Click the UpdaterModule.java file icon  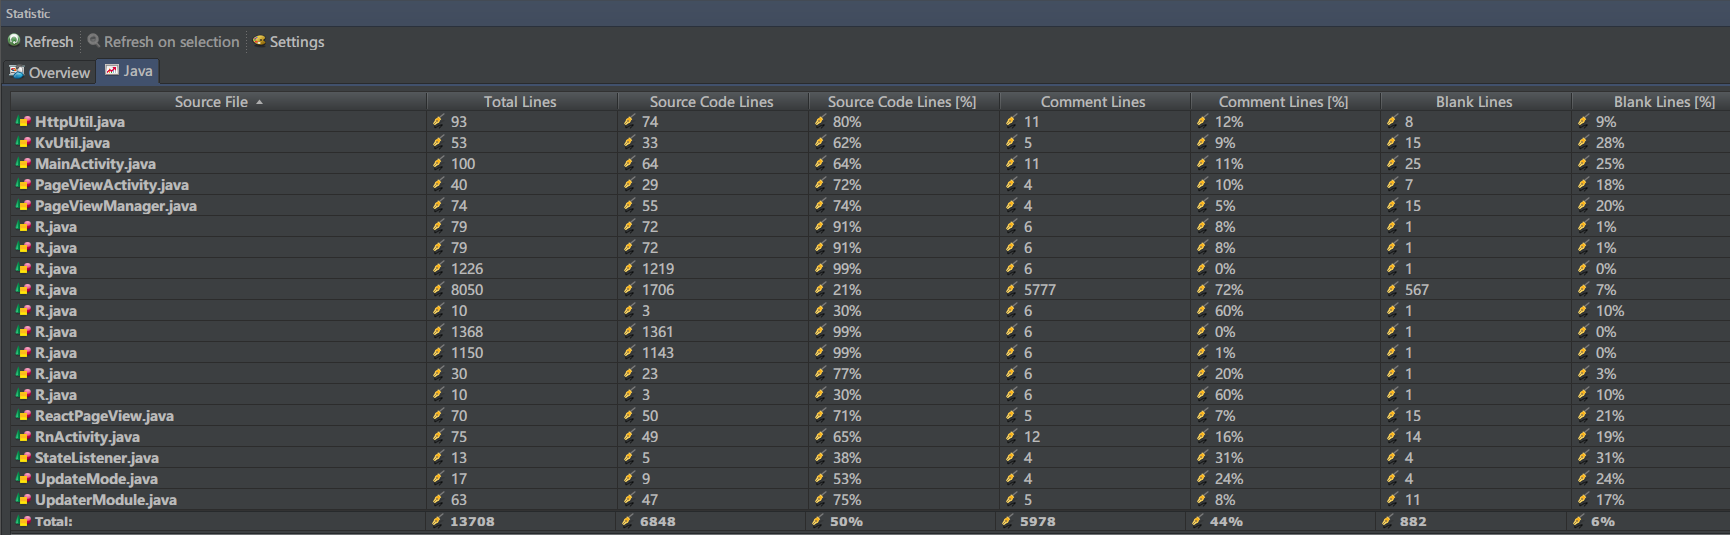click(x=23, y=500)
